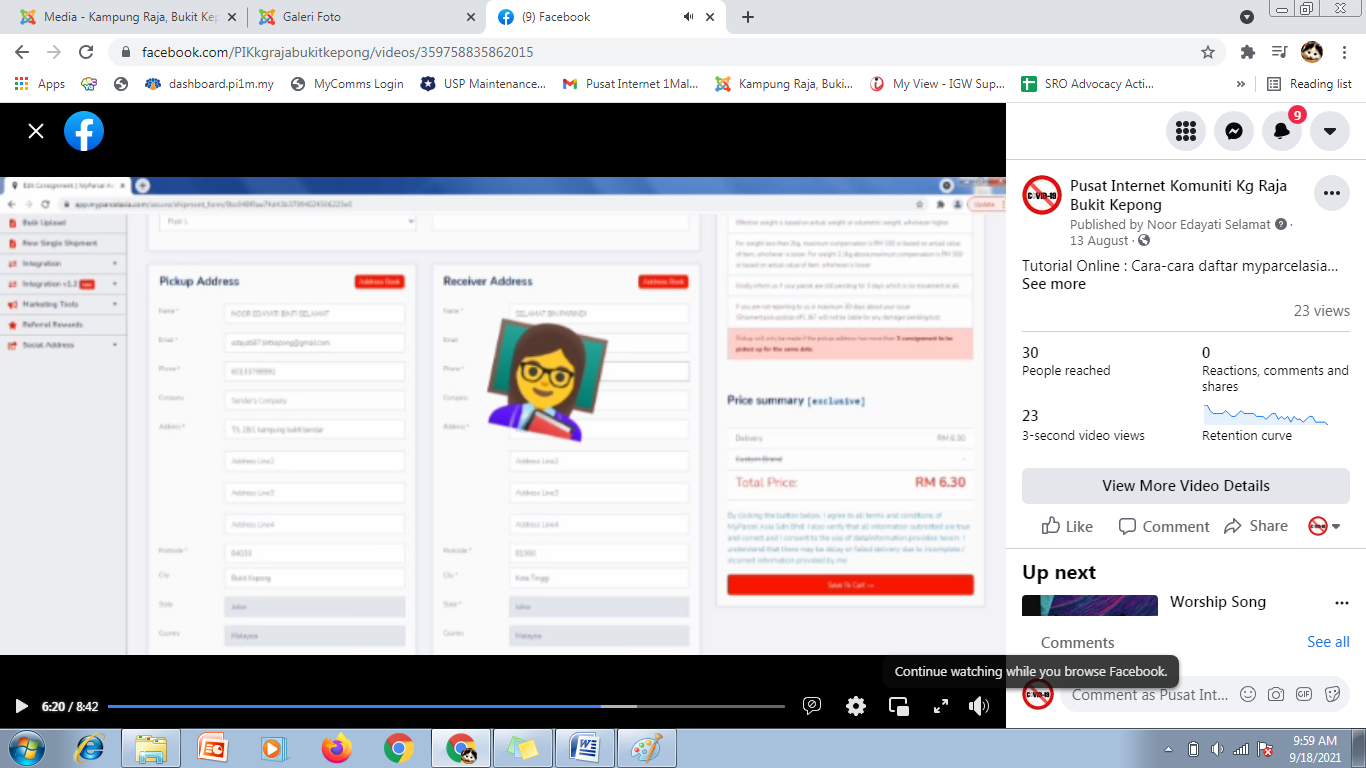Click See more on post description
This screenshot has width=1366, height=768.
point(1053,284)
